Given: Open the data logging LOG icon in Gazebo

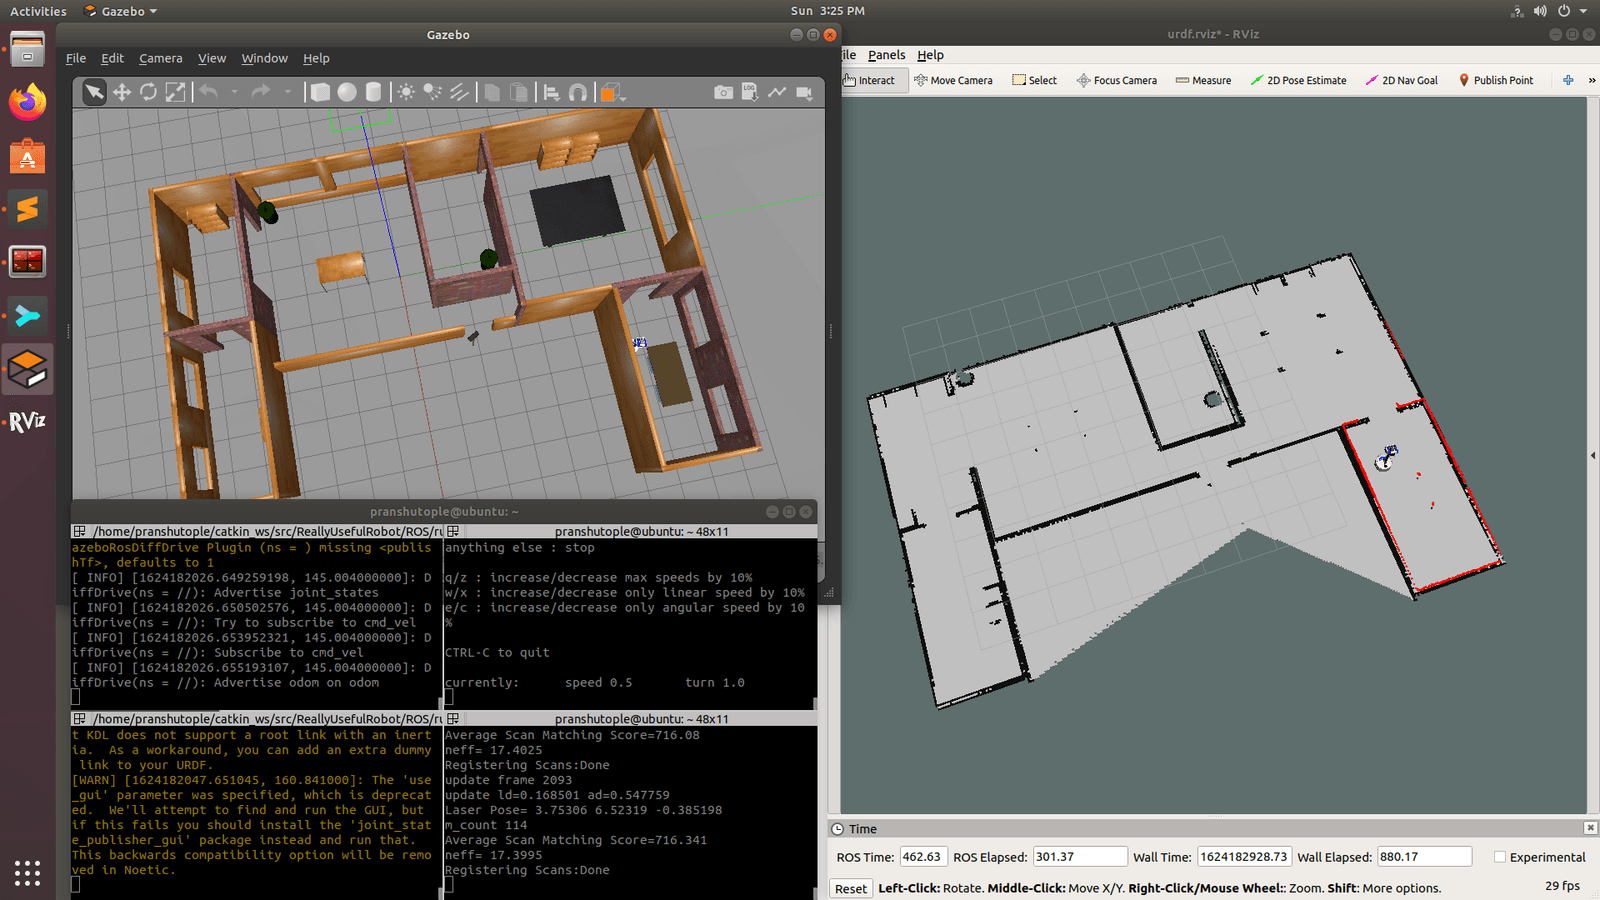Looking at the screenshot, I should 750,92.
